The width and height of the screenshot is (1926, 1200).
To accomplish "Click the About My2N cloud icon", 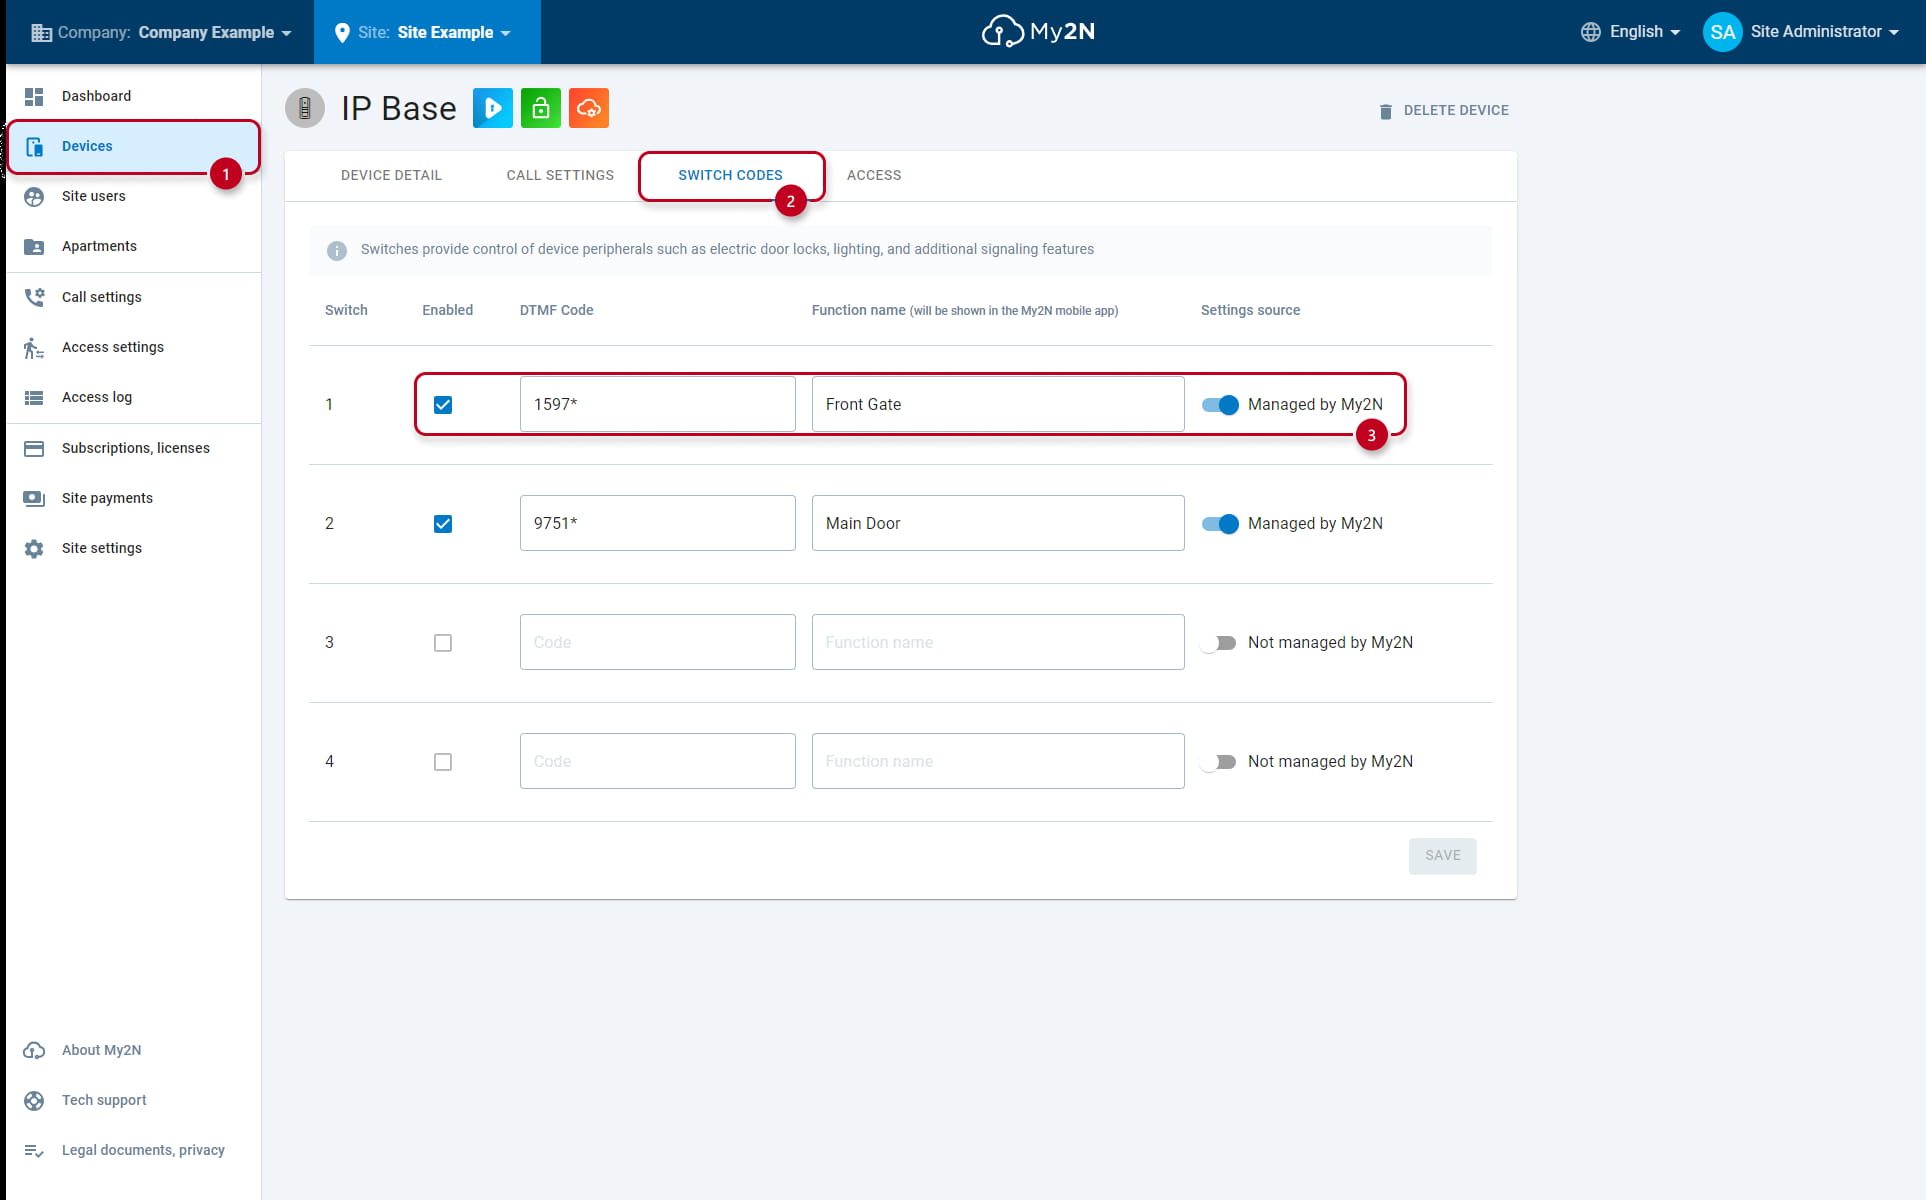I will (x=34, y=1050).
